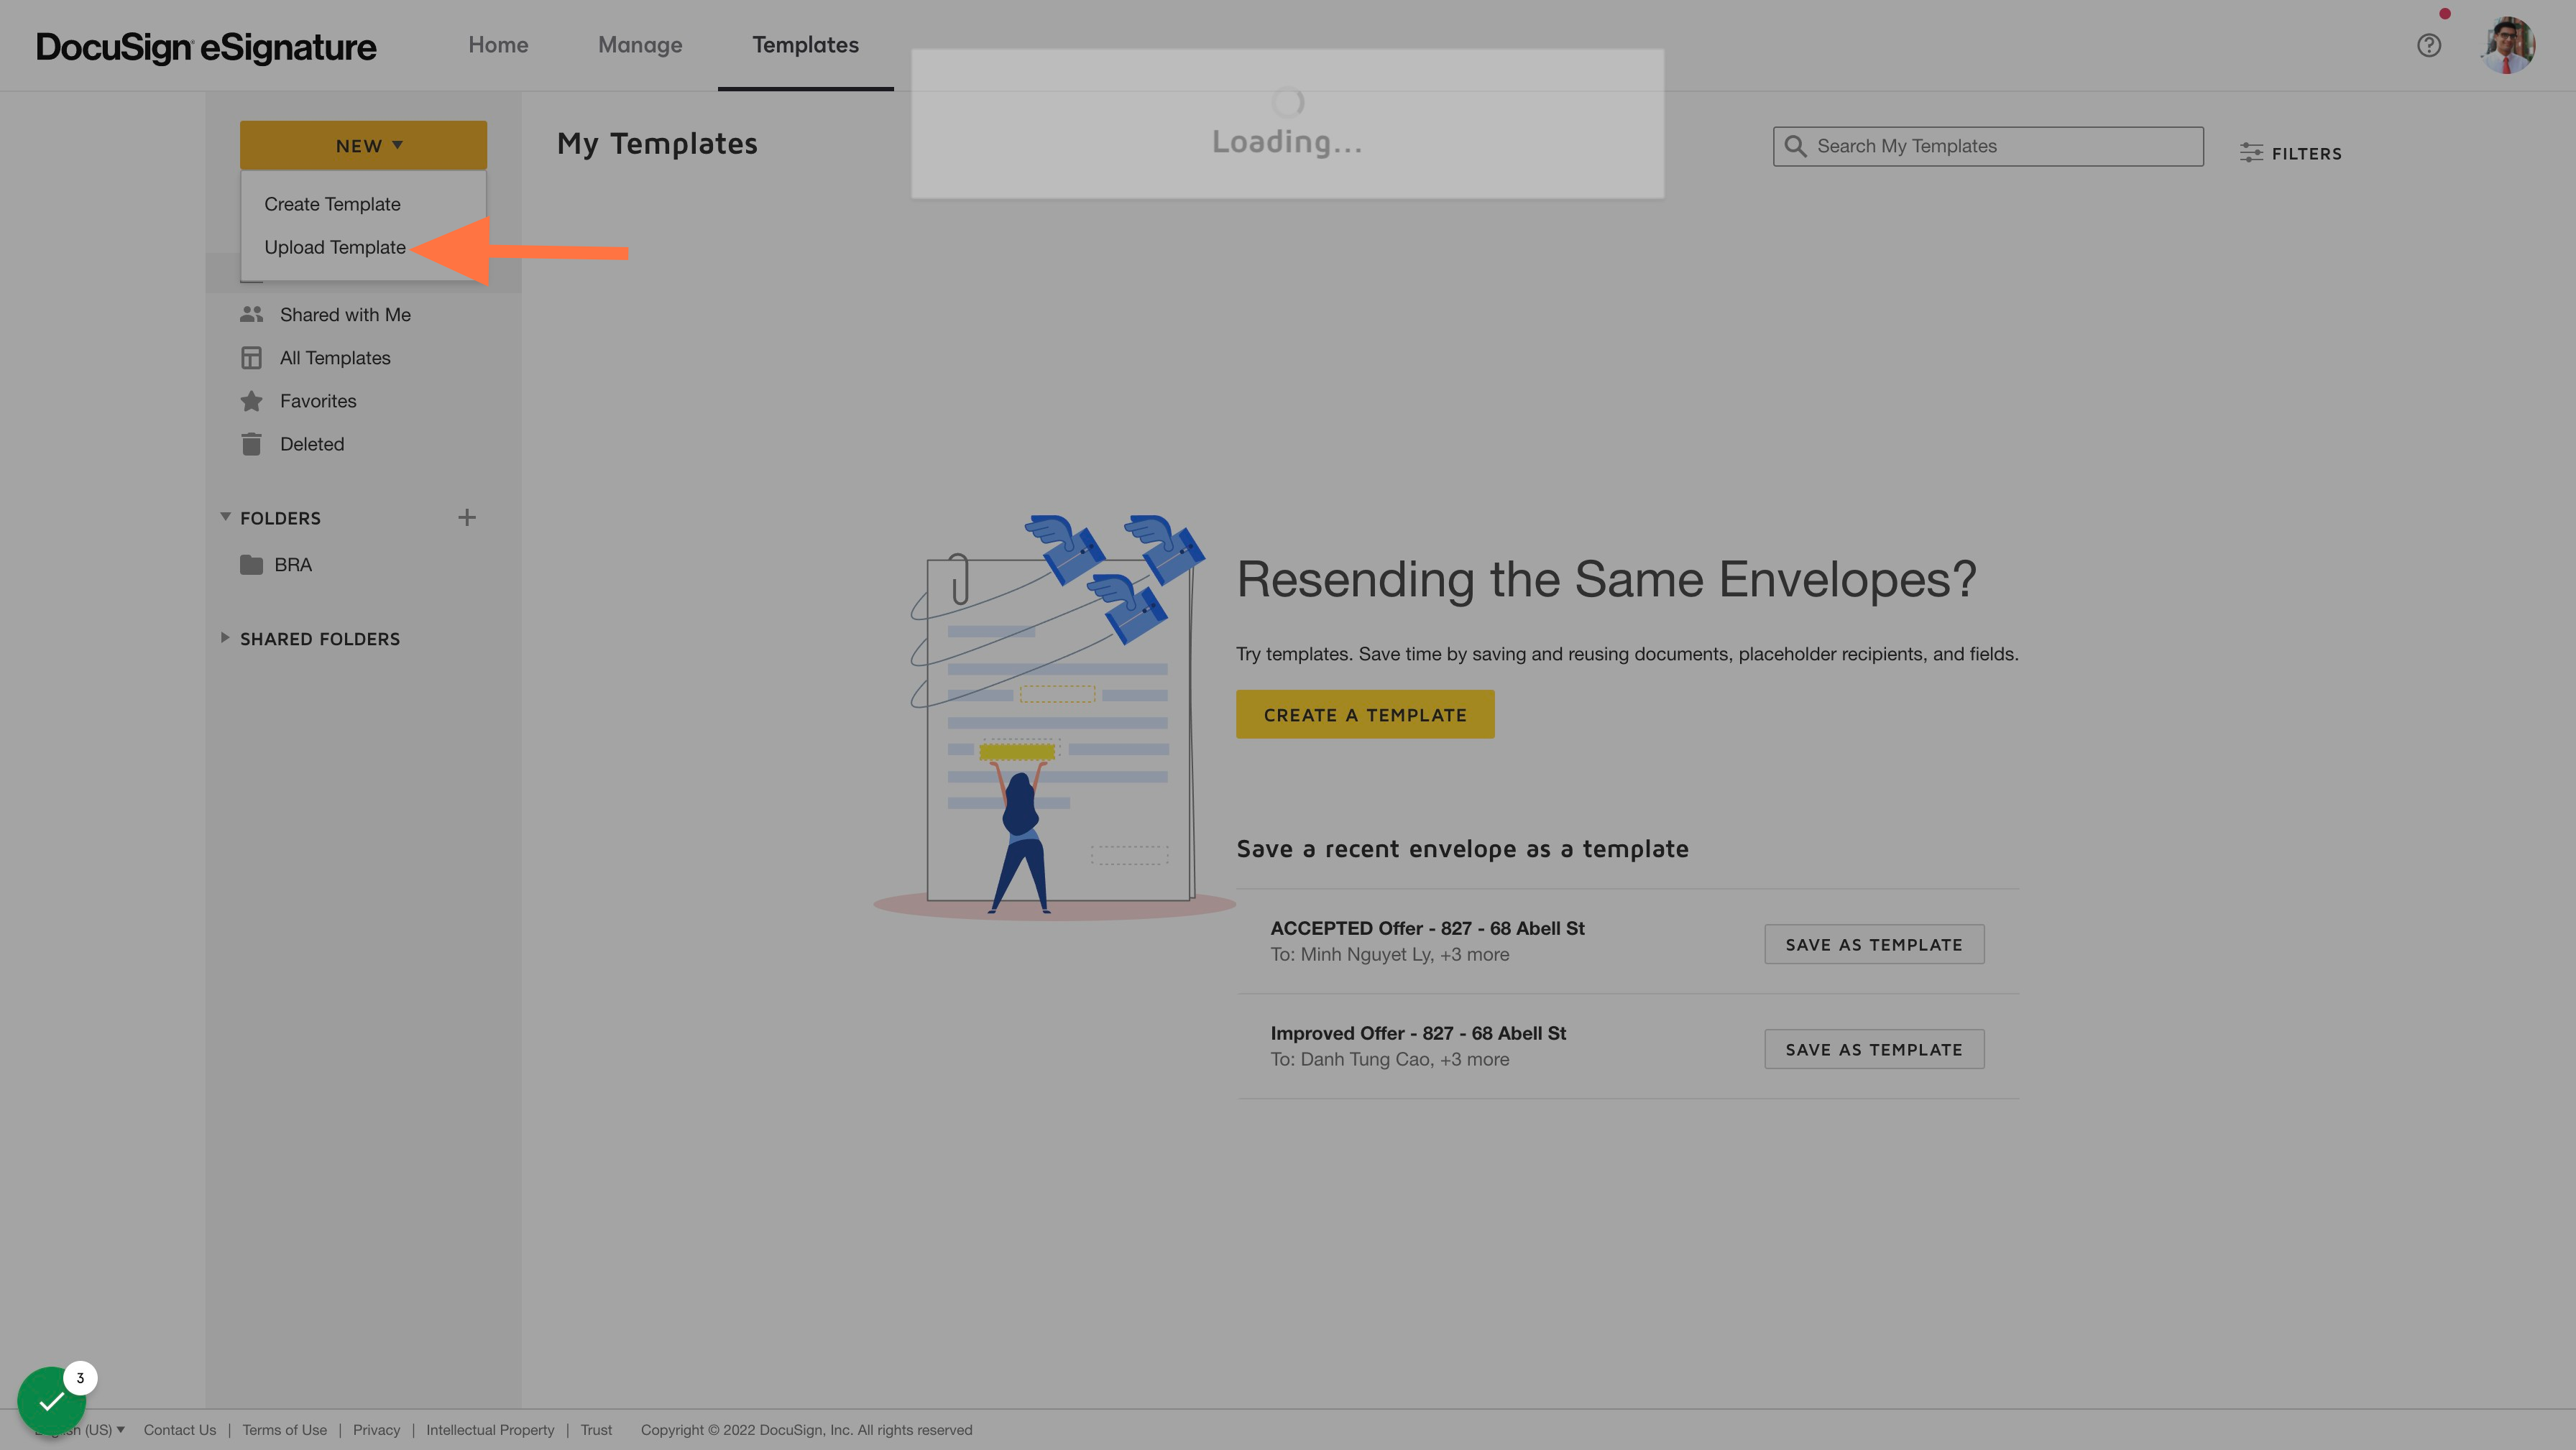Select Create Template from the menu
Image resolution: width=2576 pixels, height=1450 pixels.
point(332,204)
